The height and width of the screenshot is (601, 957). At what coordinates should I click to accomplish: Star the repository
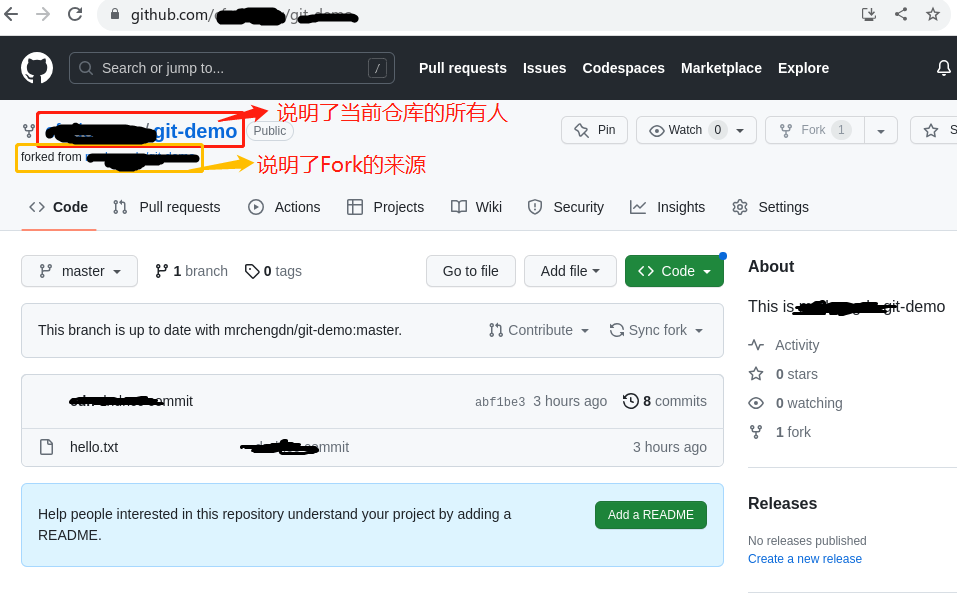pos(934,130)
